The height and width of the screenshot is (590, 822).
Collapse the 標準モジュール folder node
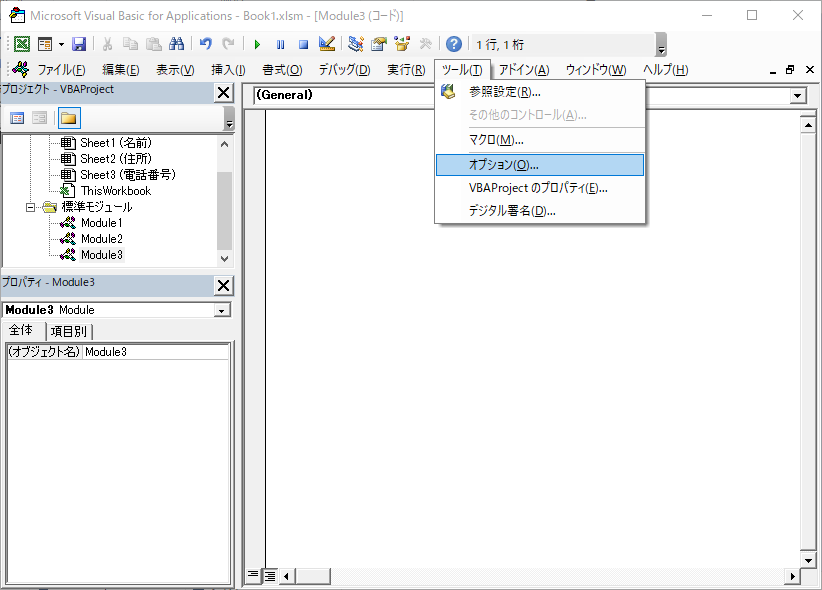tap(30, 208)
